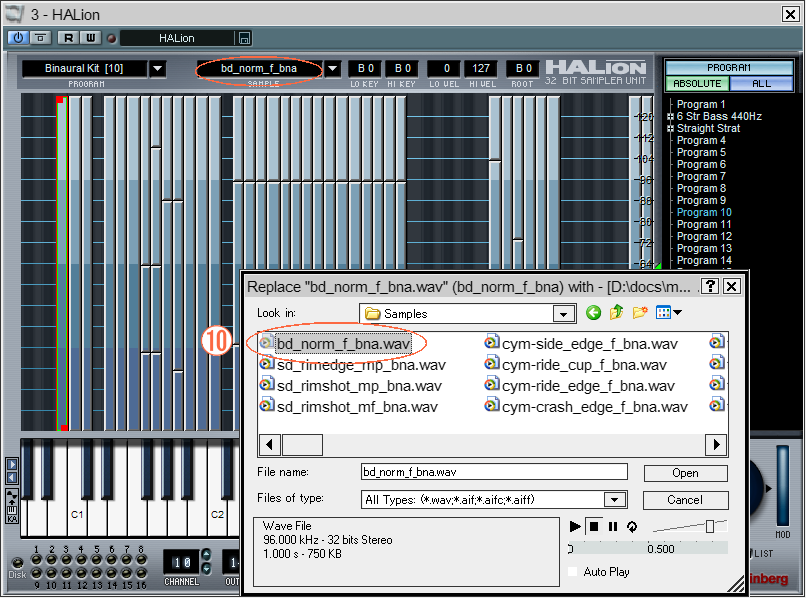The height and width of the screenshot is (598, 806).
Task: Click the Create New Folder icon
Action: [640, 312]
